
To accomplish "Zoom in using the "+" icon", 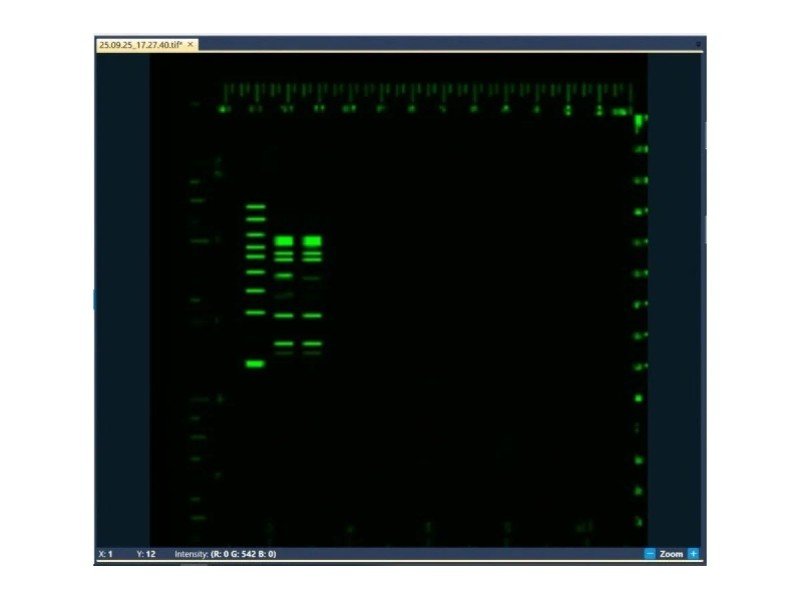I will pos(693,554).
